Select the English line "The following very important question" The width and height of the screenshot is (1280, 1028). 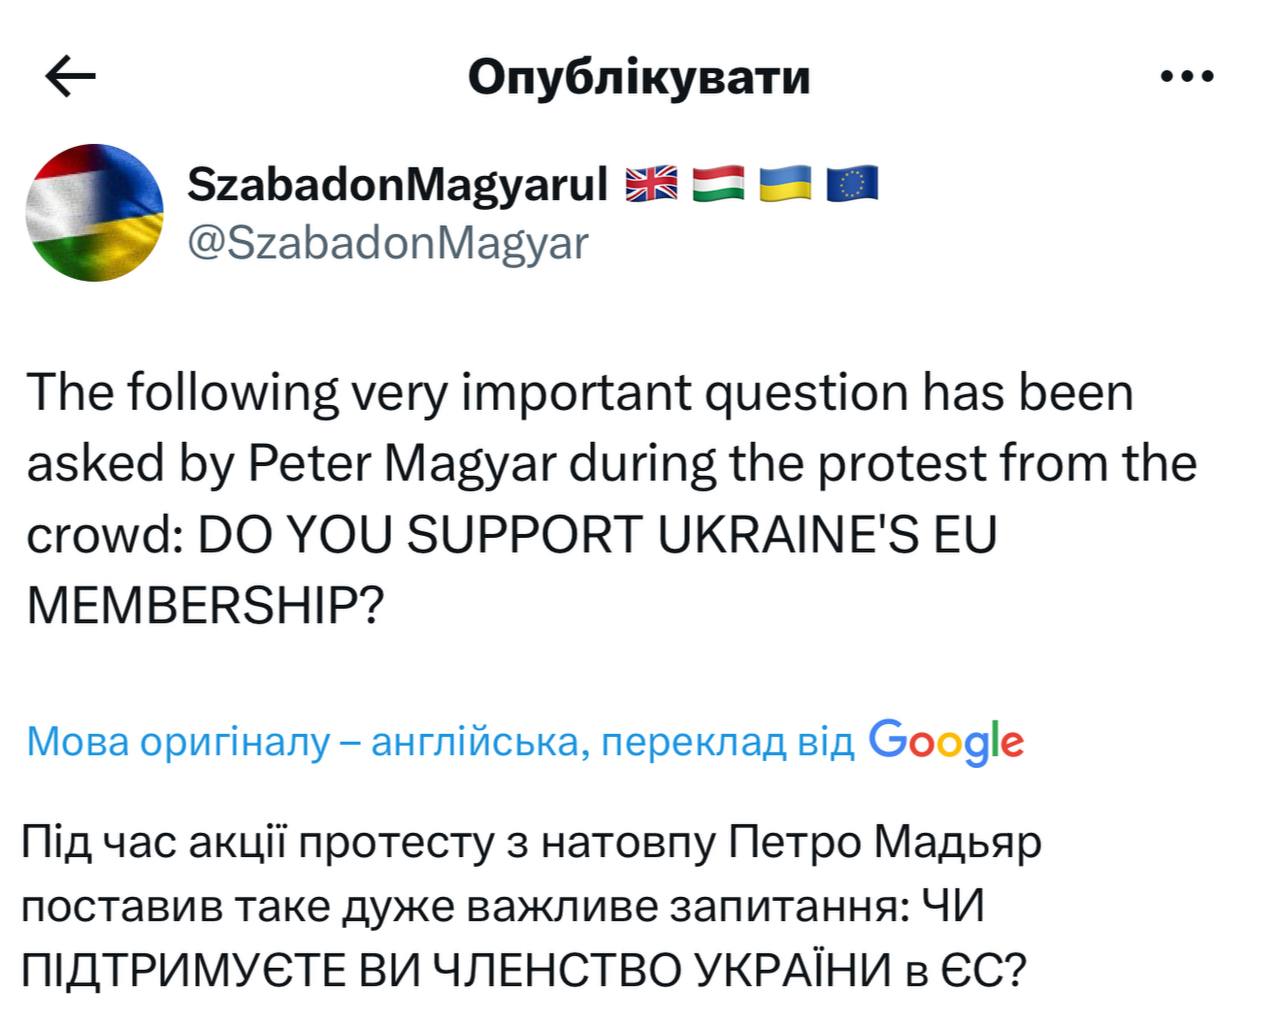coord(580,392)
